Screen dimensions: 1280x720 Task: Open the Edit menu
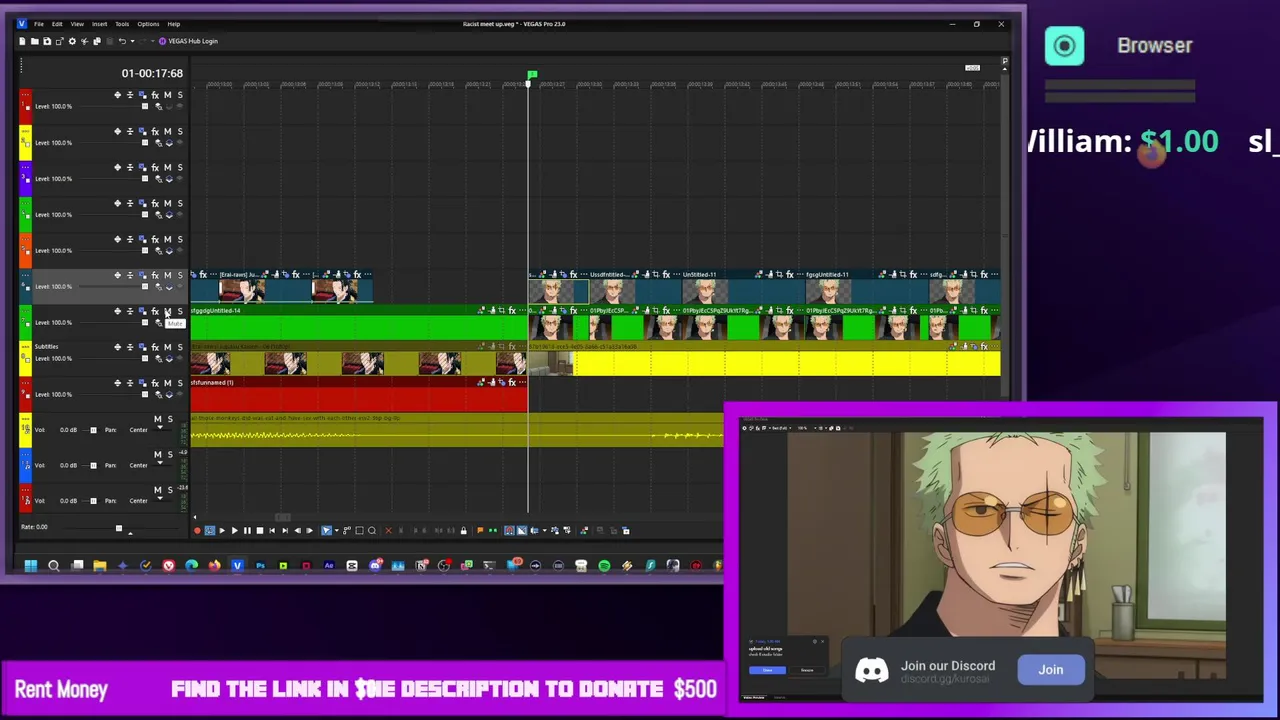click(x=57, y=24)
